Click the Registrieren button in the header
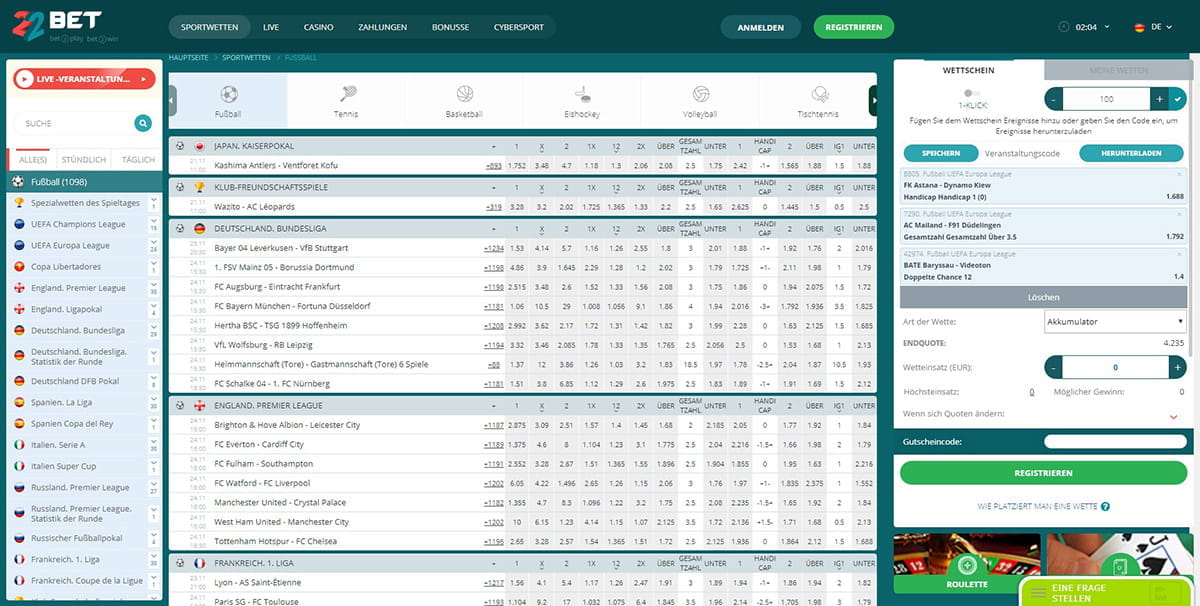Viewport: 1200px width, 606px height. [x=853, y=27]
